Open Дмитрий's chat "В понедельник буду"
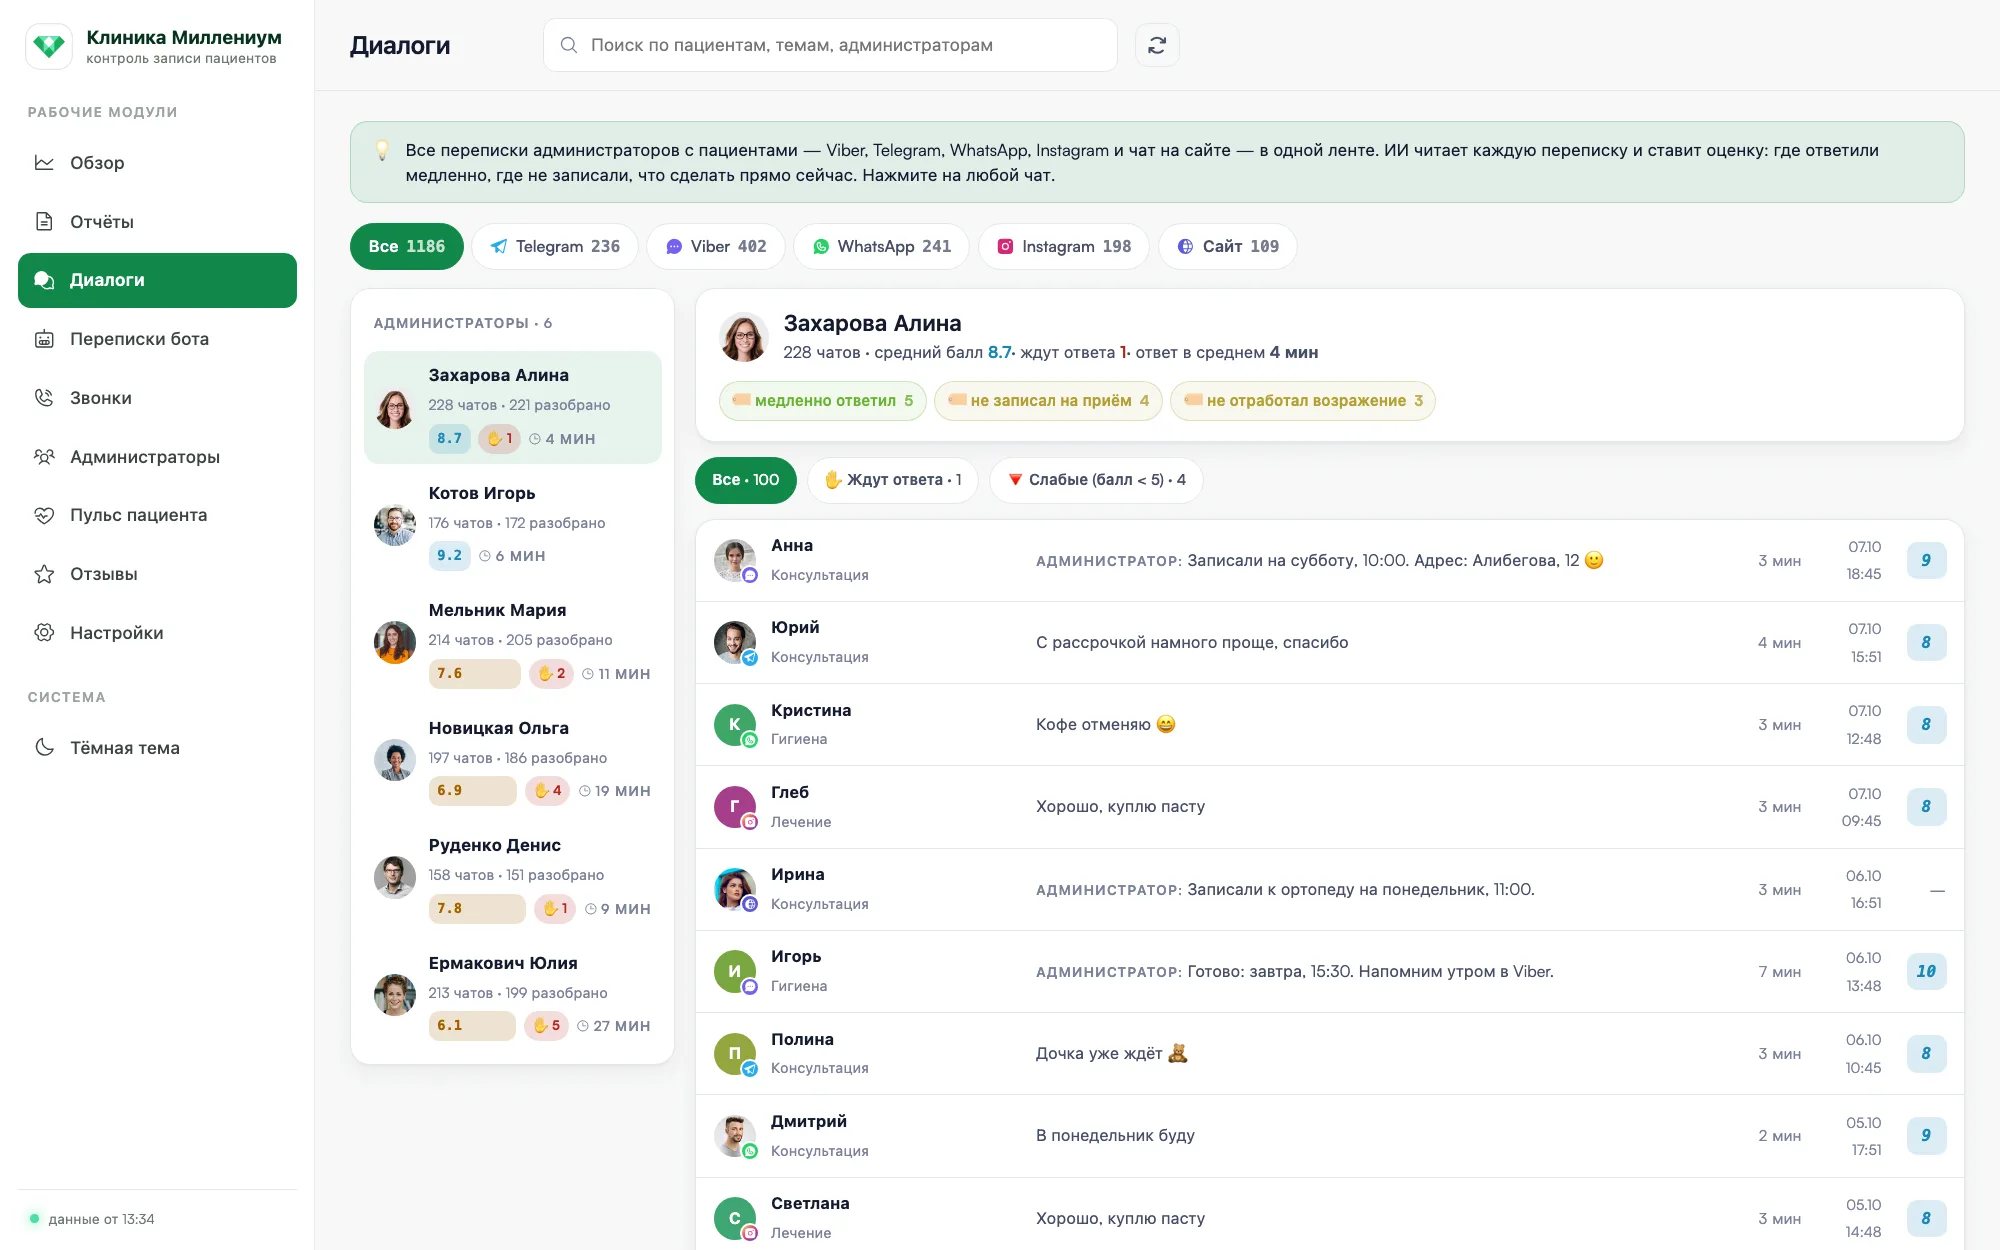2000x1250 pixels. (1330, 1136)
